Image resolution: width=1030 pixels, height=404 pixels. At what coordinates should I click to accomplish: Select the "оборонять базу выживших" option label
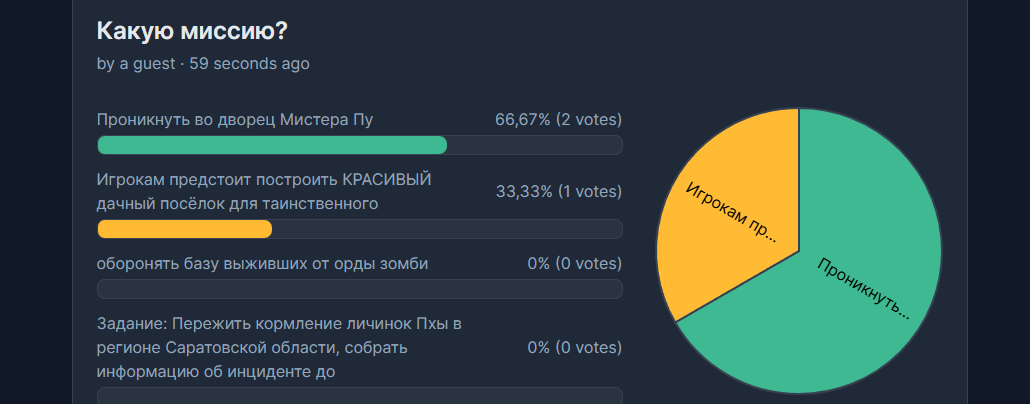click(262, 264)
